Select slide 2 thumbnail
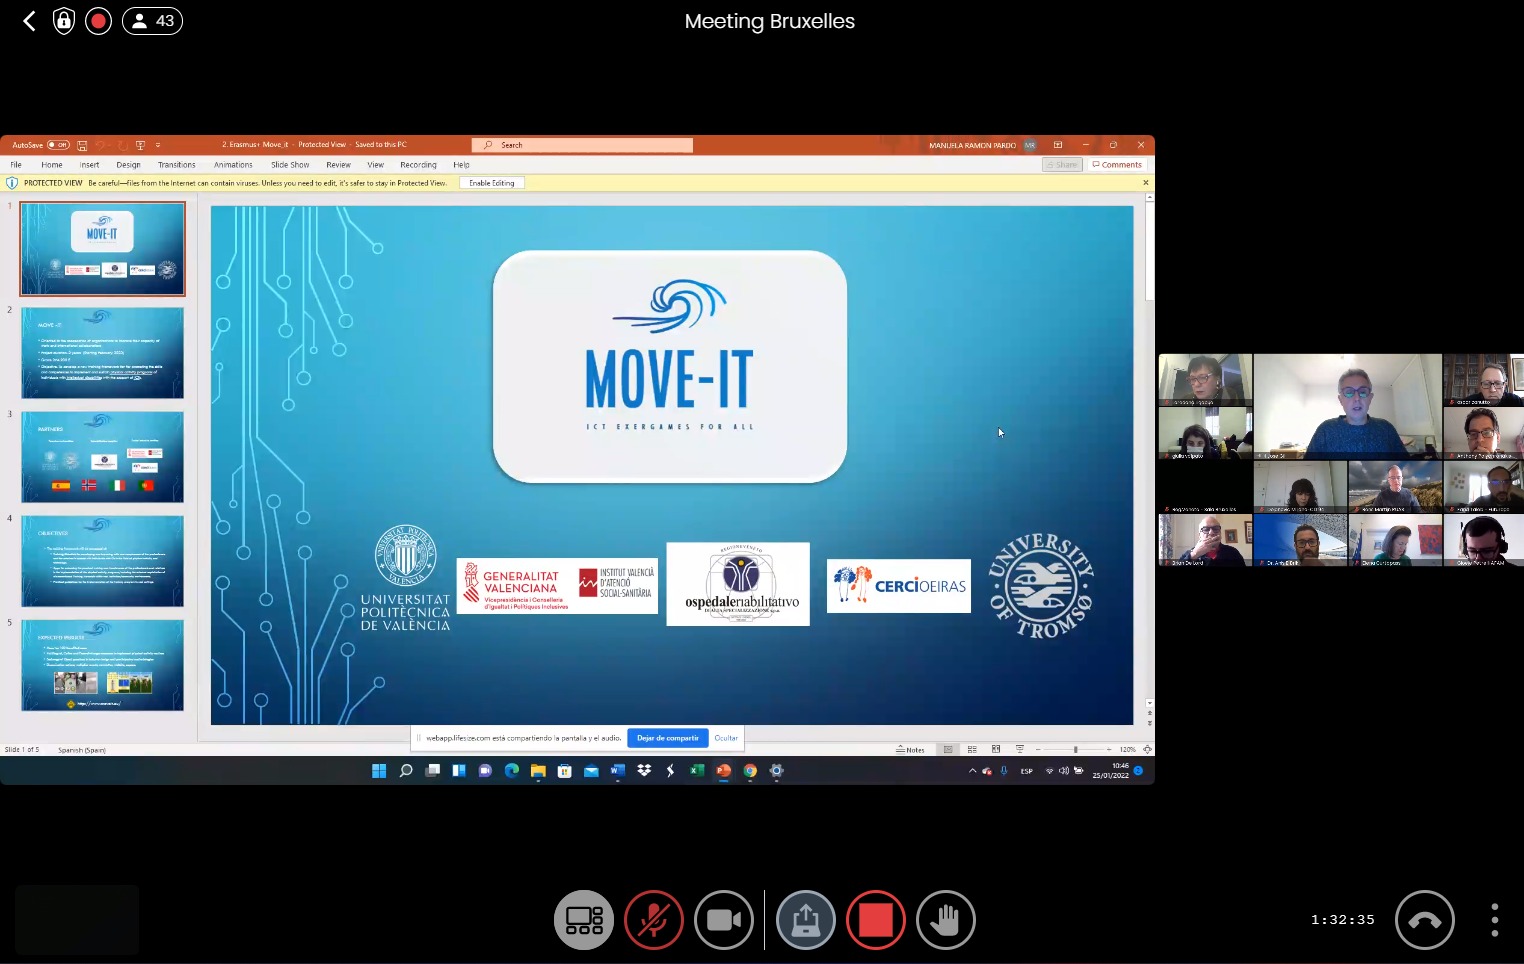Screen dimensions: 1524x964 coord(103,353)
